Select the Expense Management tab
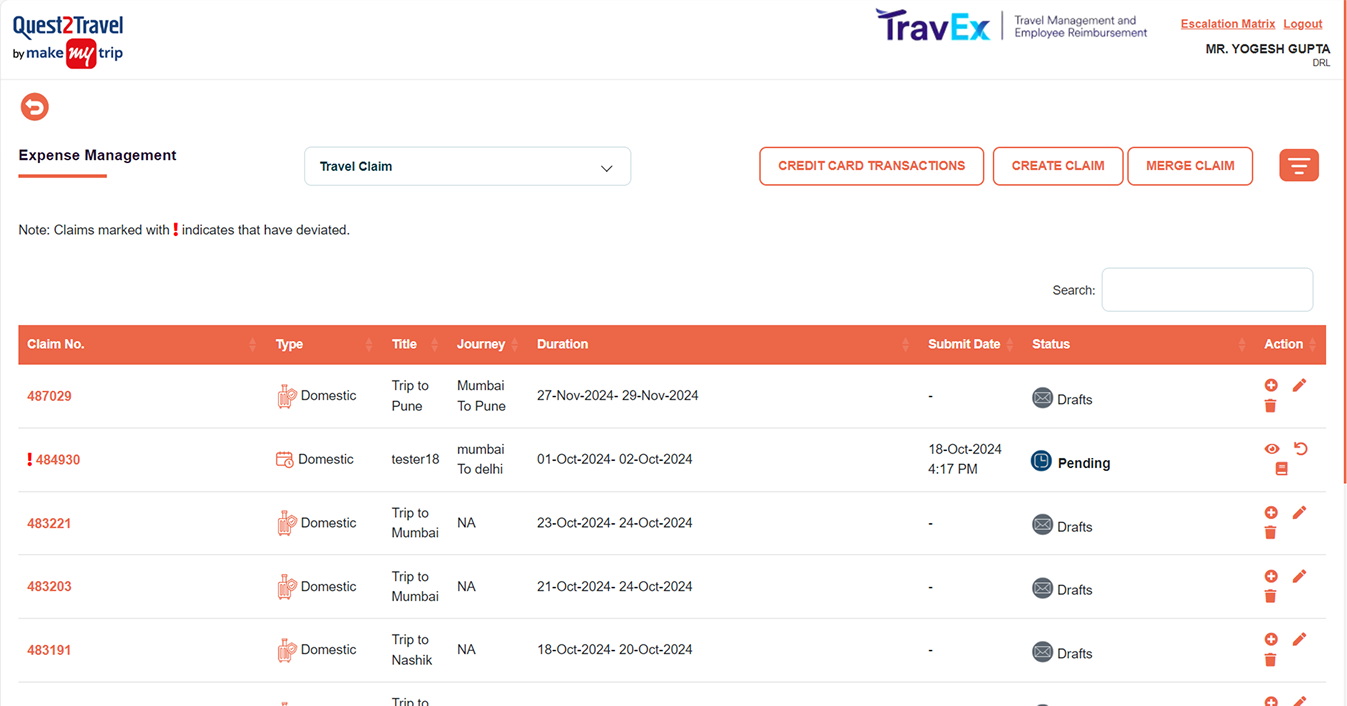Screen dimensions: 1347x706 point(97,156)
